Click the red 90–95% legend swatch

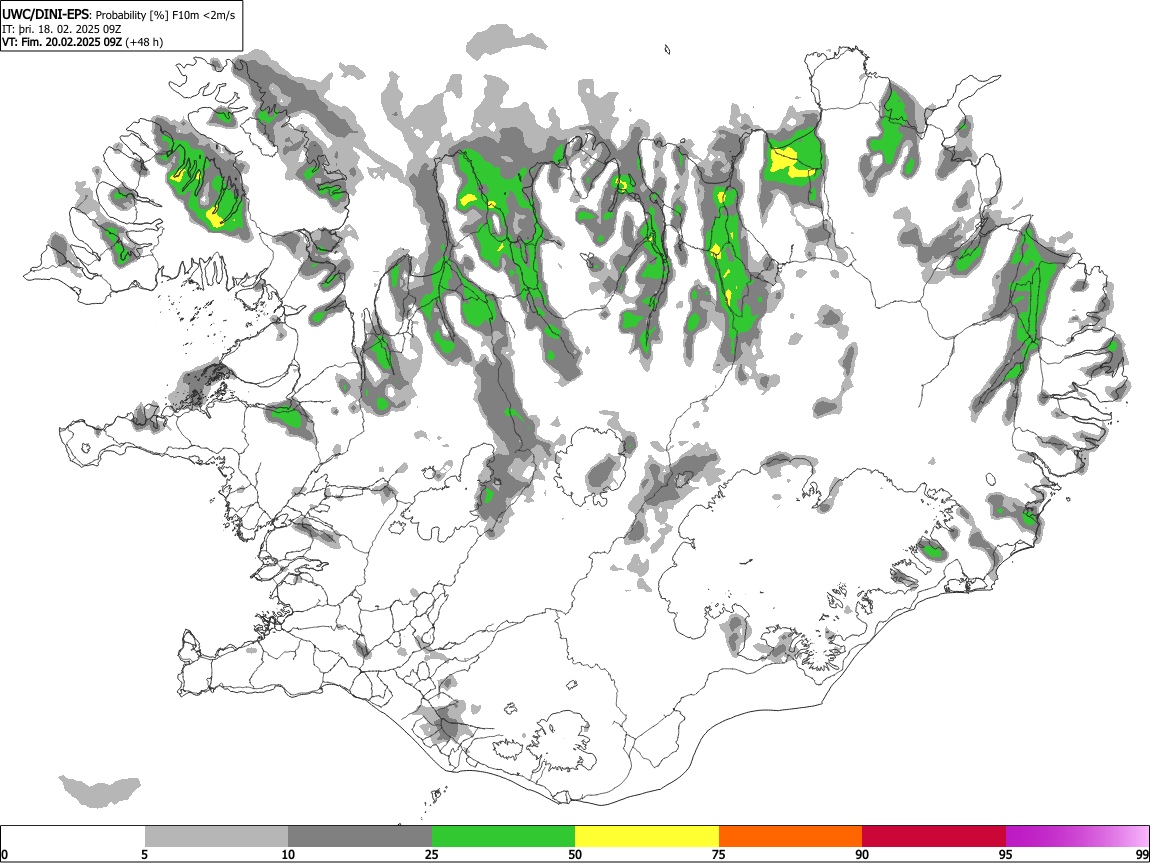(934, 836)
